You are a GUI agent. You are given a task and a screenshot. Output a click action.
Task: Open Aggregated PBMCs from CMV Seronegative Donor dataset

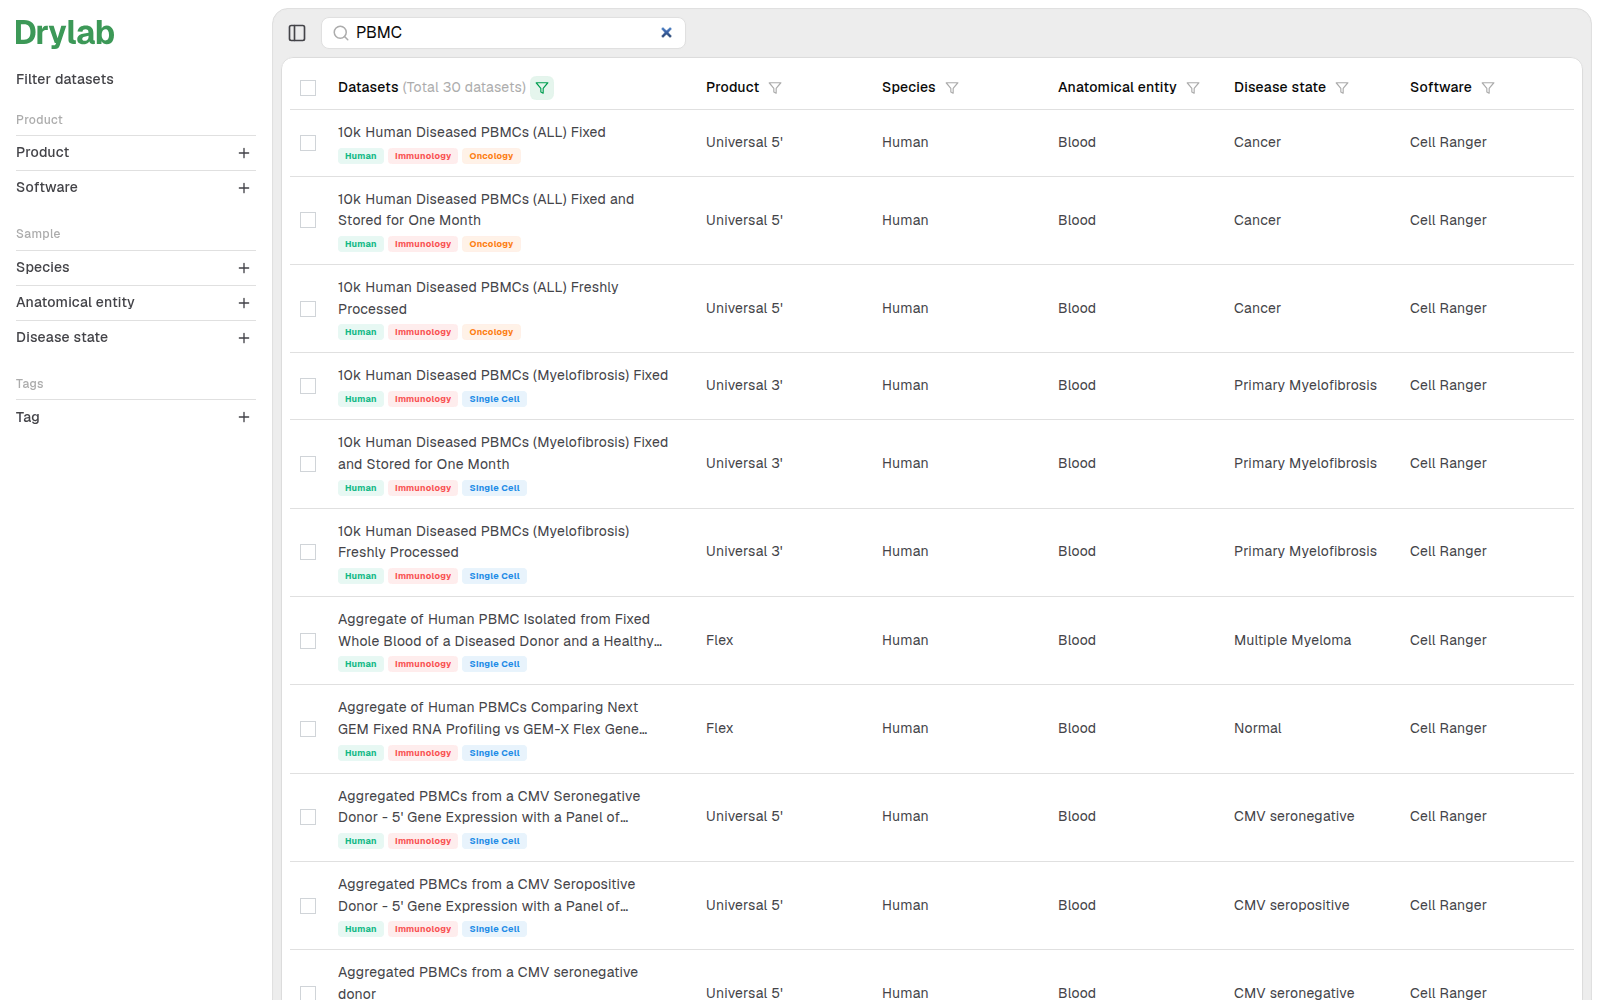point(489,807)
